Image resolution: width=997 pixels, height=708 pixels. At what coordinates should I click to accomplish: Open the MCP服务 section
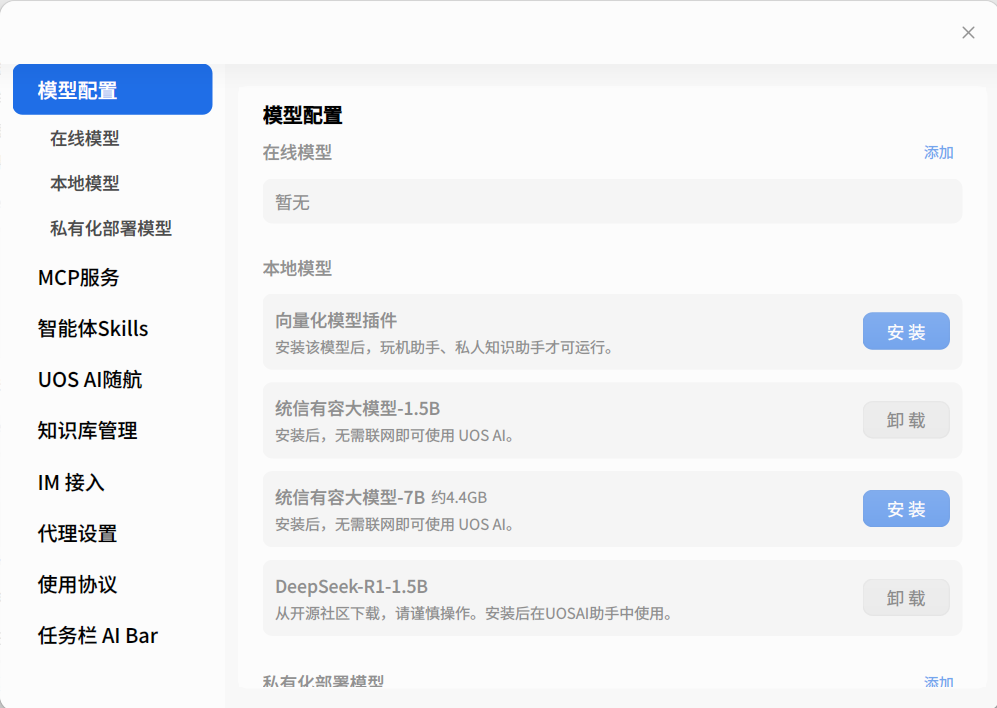coord(78,277)
